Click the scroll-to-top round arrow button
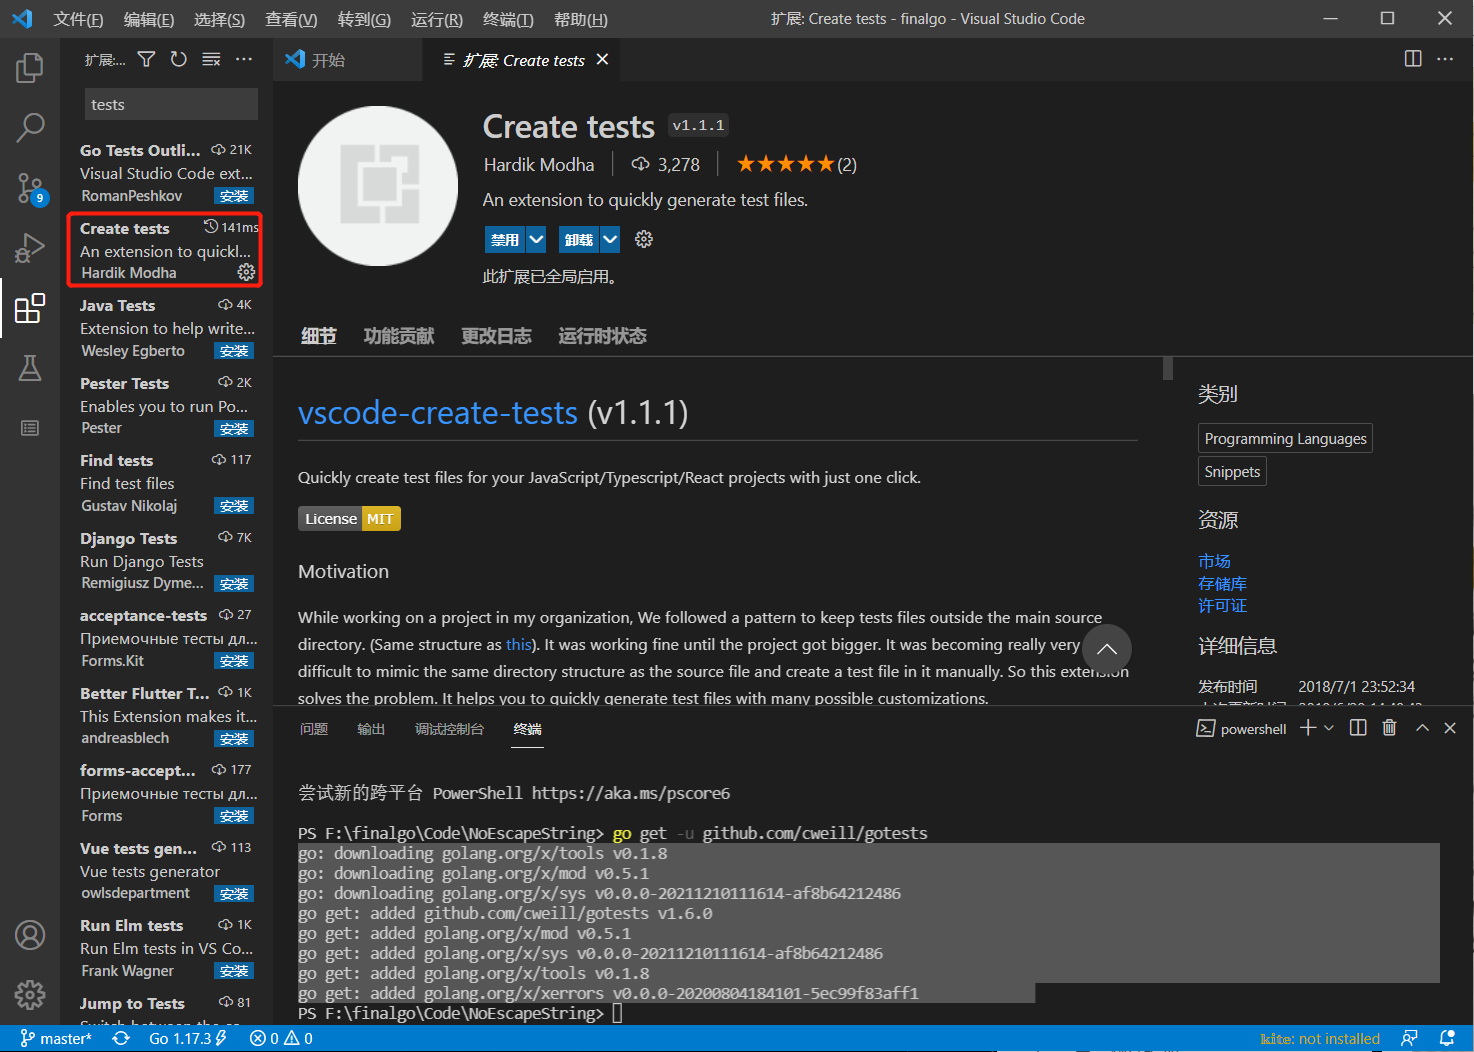1474x1052 pixels. pyautogui.click(x=1106, y=649)
